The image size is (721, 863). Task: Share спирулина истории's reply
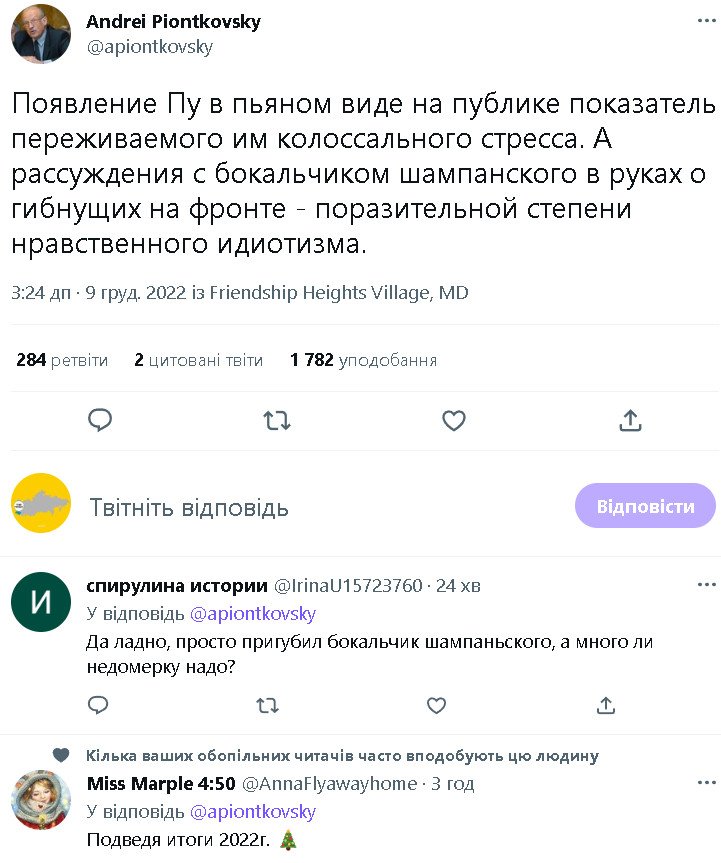tap(605, 705)
